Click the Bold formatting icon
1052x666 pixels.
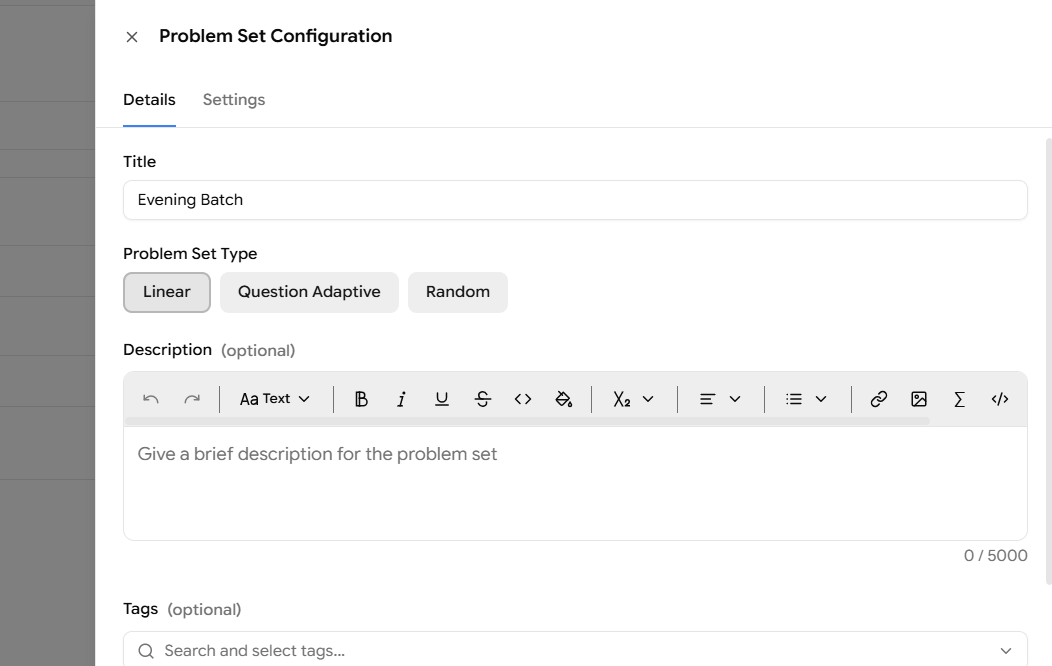pos(361,399)
